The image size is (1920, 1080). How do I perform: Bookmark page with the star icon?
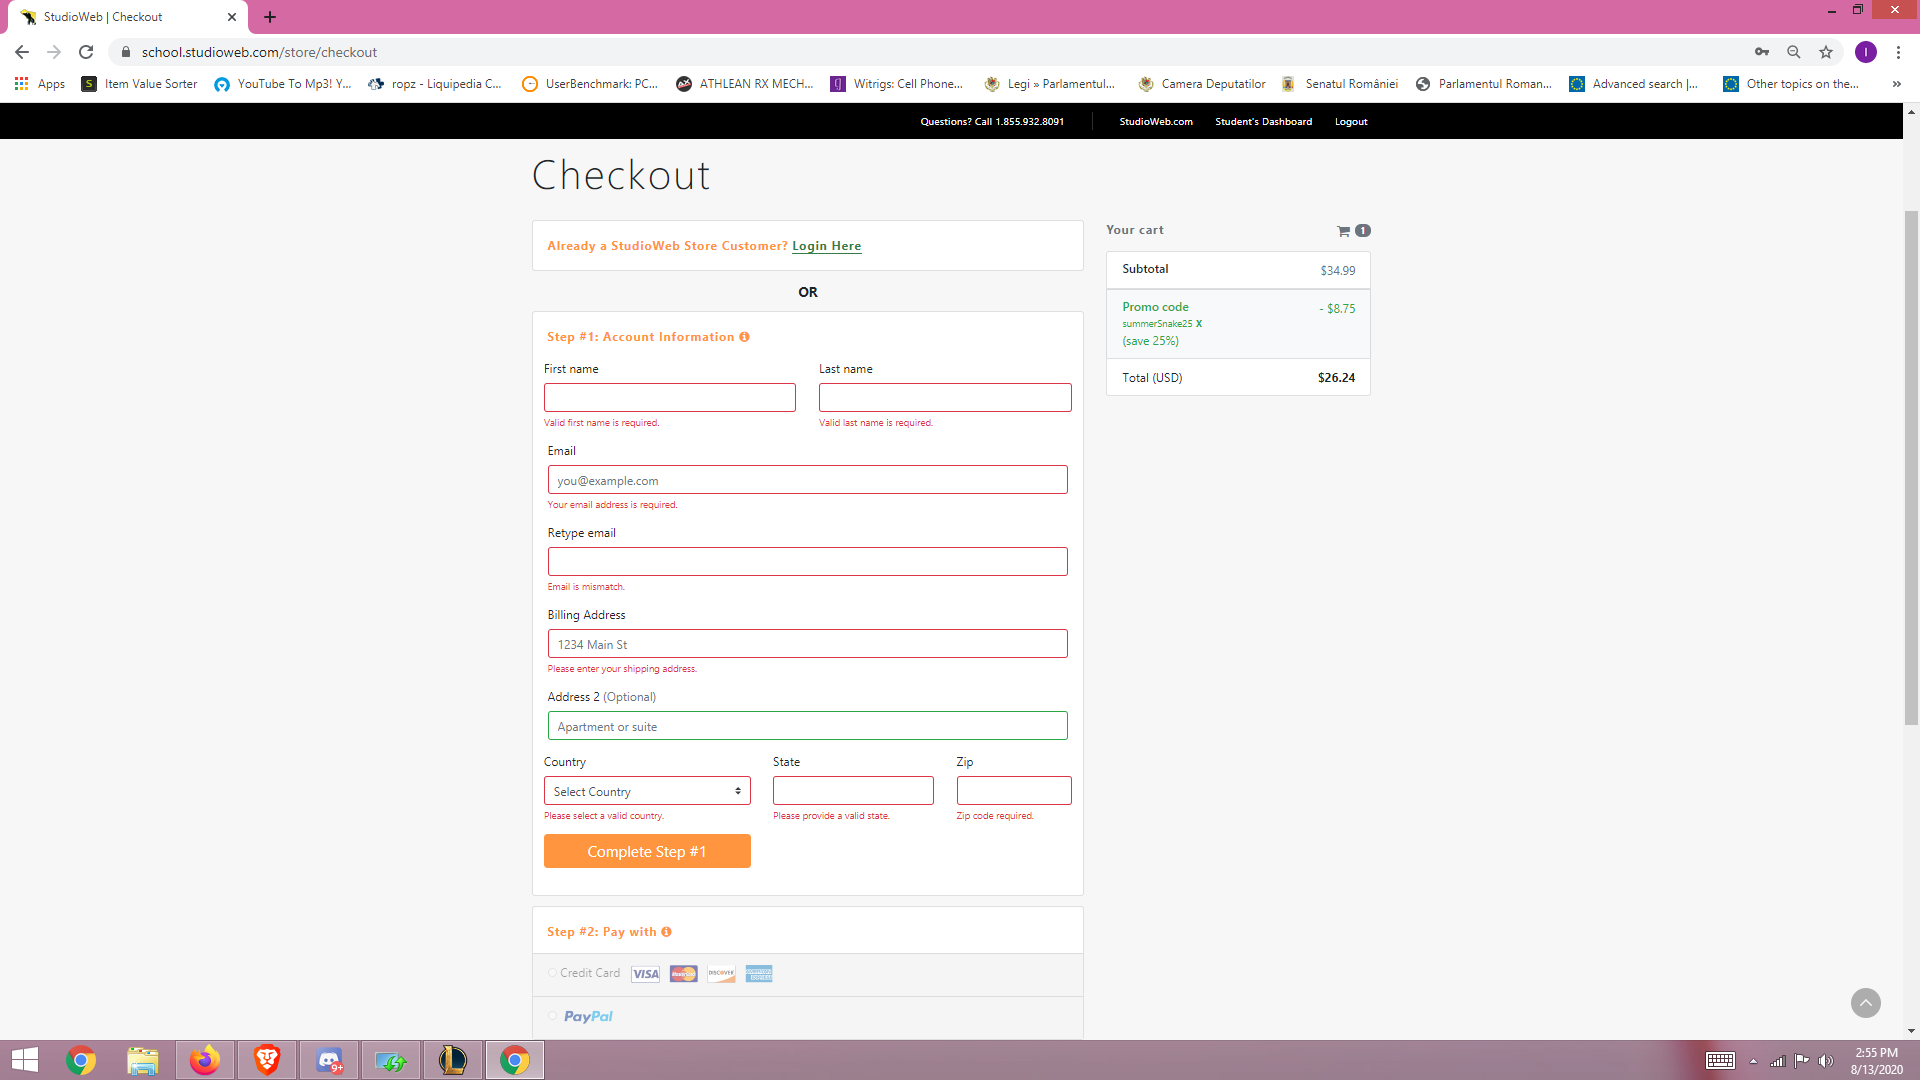[1826, 52]
